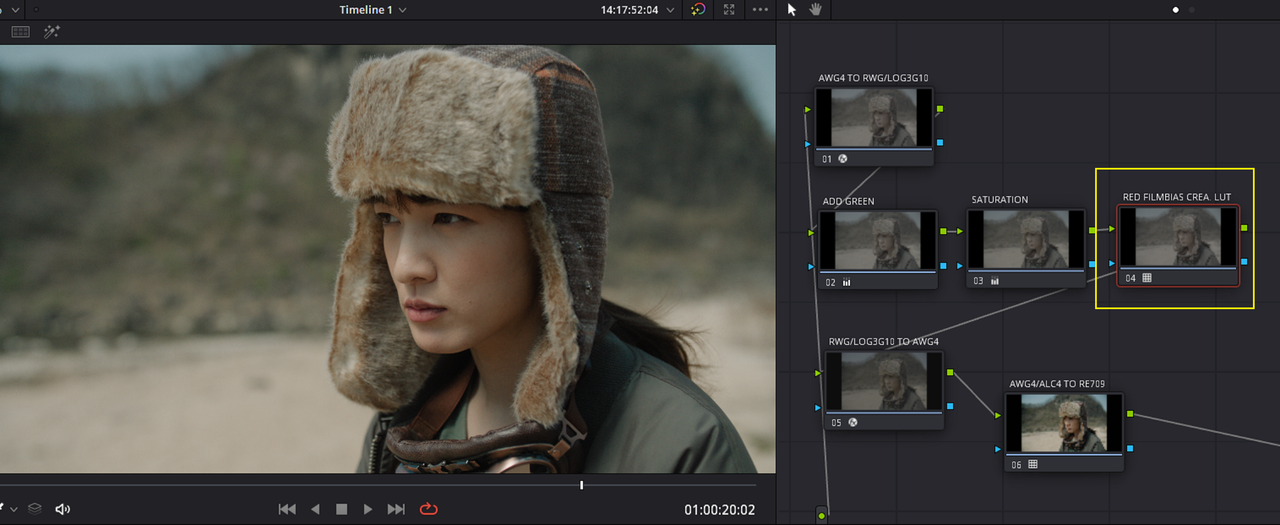Mute audio with the speaker icon
1280x525 pixels.
[x=63, y=509]
